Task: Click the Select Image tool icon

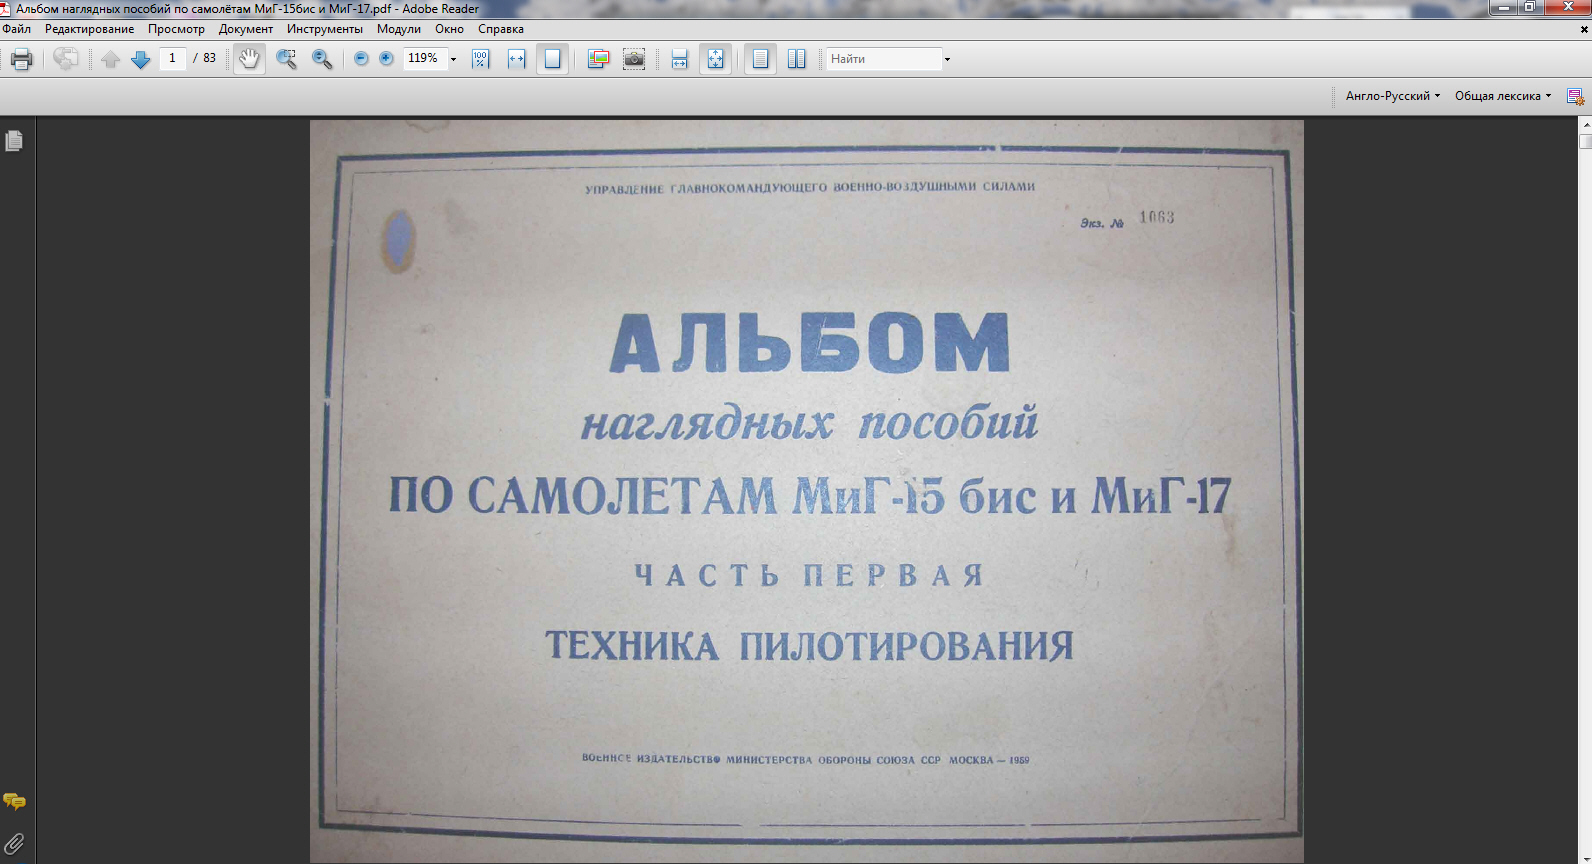Action: pyautogui.click(x=598, y=59)
